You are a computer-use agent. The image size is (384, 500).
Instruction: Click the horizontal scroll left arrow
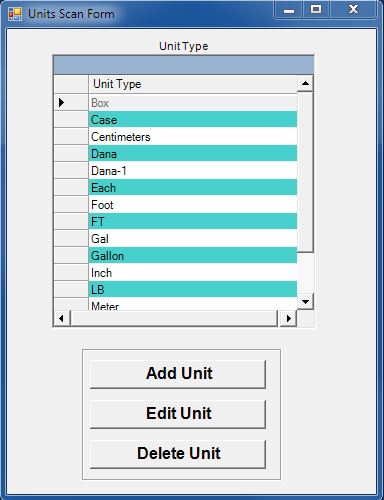(x=62, y=318)
